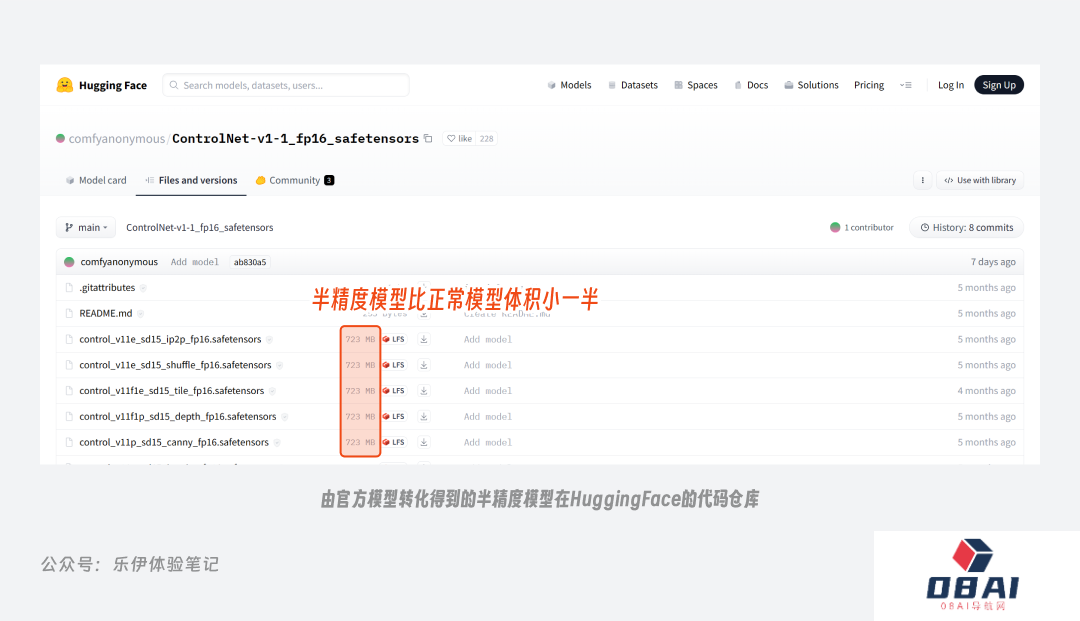Go to Spaces
Viewport: 1080px width, 621px height.
(x=696, y=85)
